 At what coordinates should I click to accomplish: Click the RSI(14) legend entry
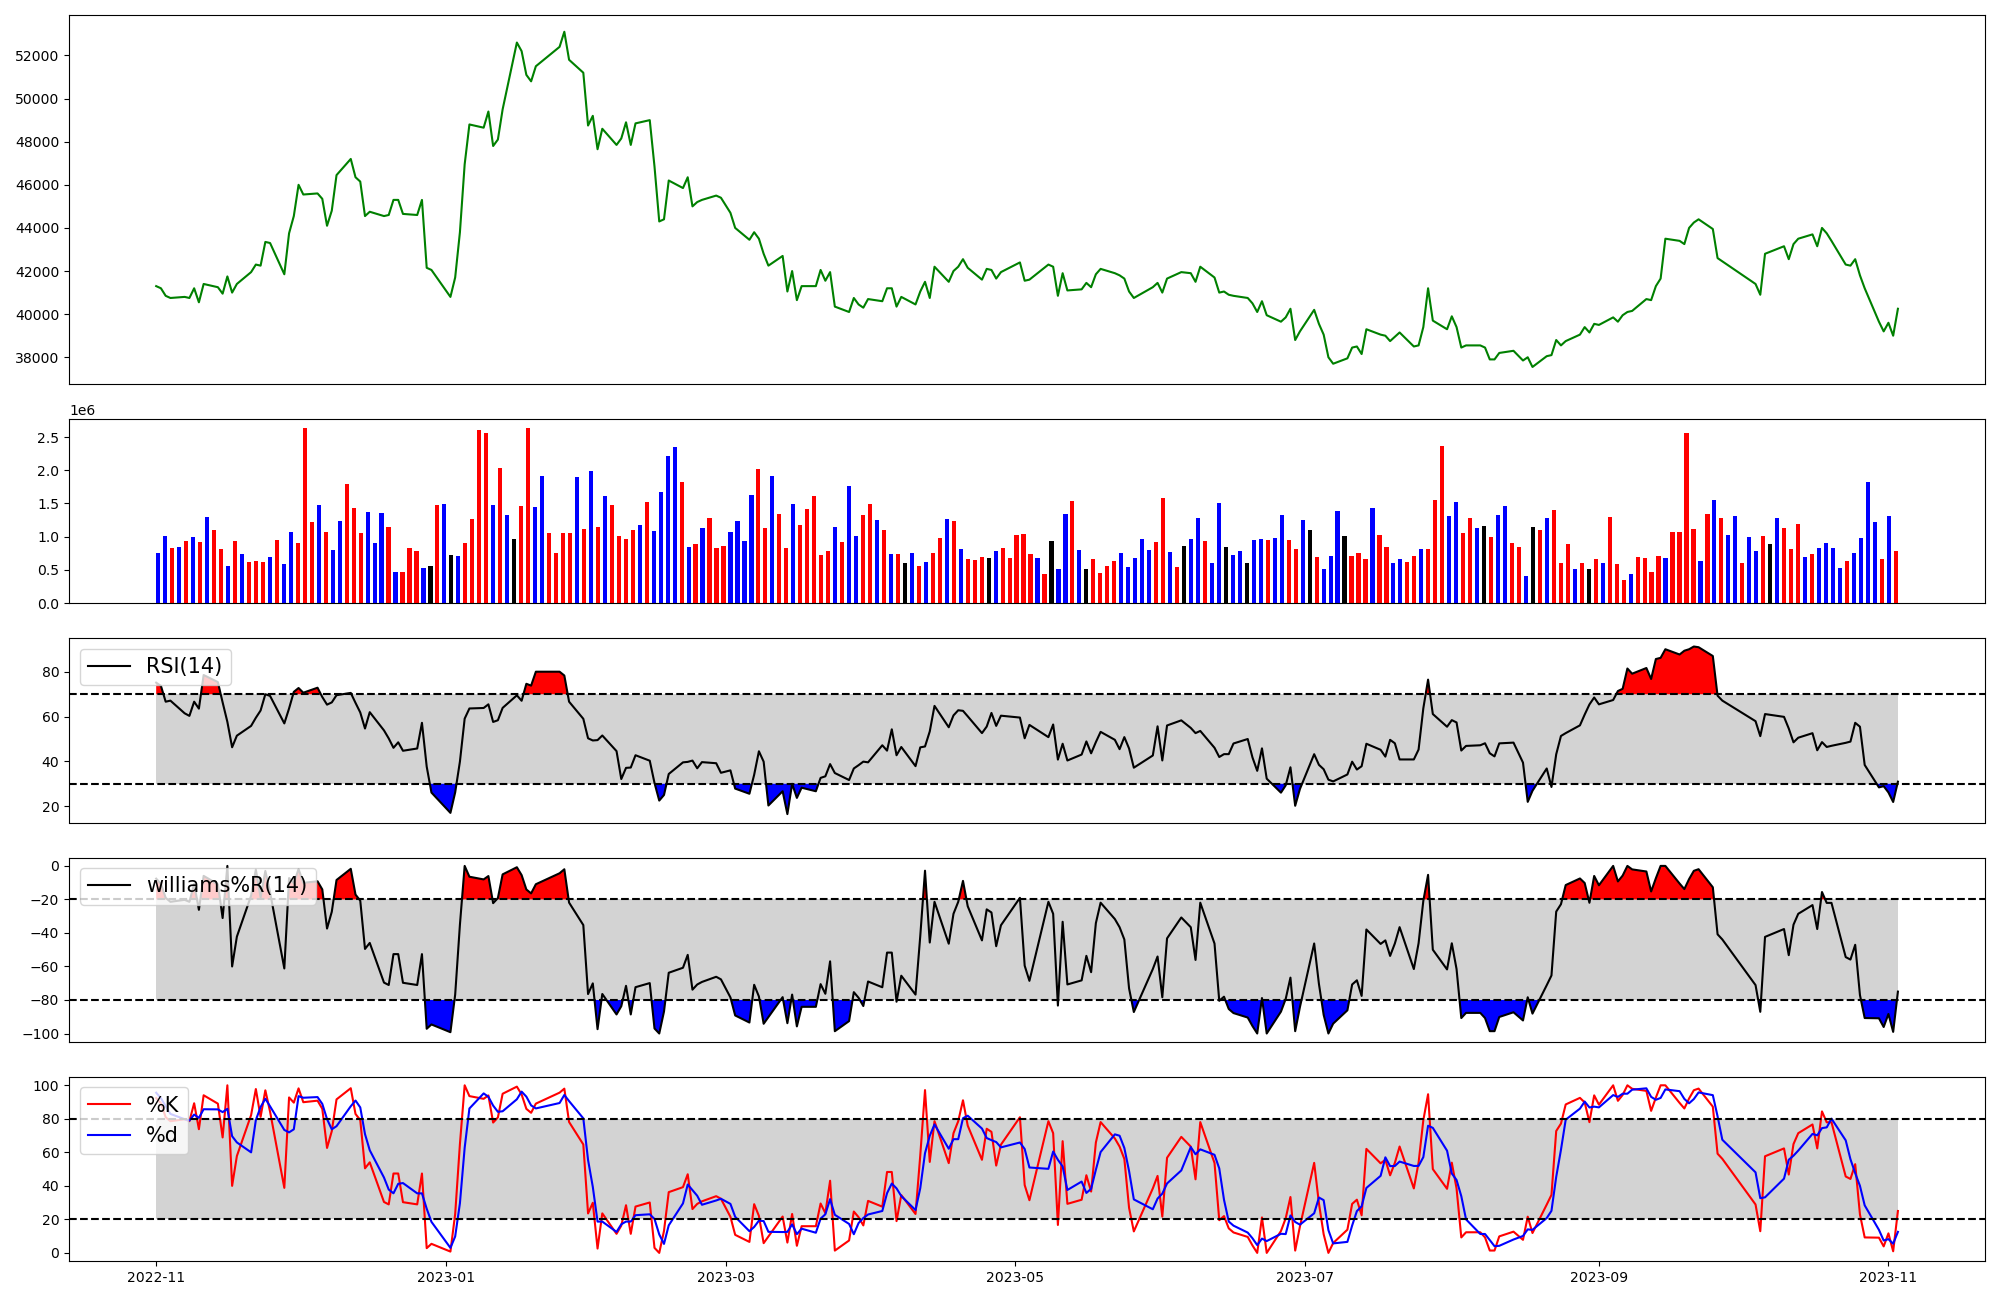(183, 666)
